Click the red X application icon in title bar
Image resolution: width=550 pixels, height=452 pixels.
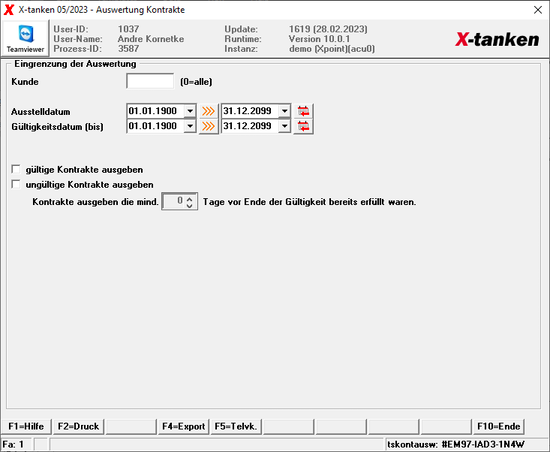[x=9, y=10]
